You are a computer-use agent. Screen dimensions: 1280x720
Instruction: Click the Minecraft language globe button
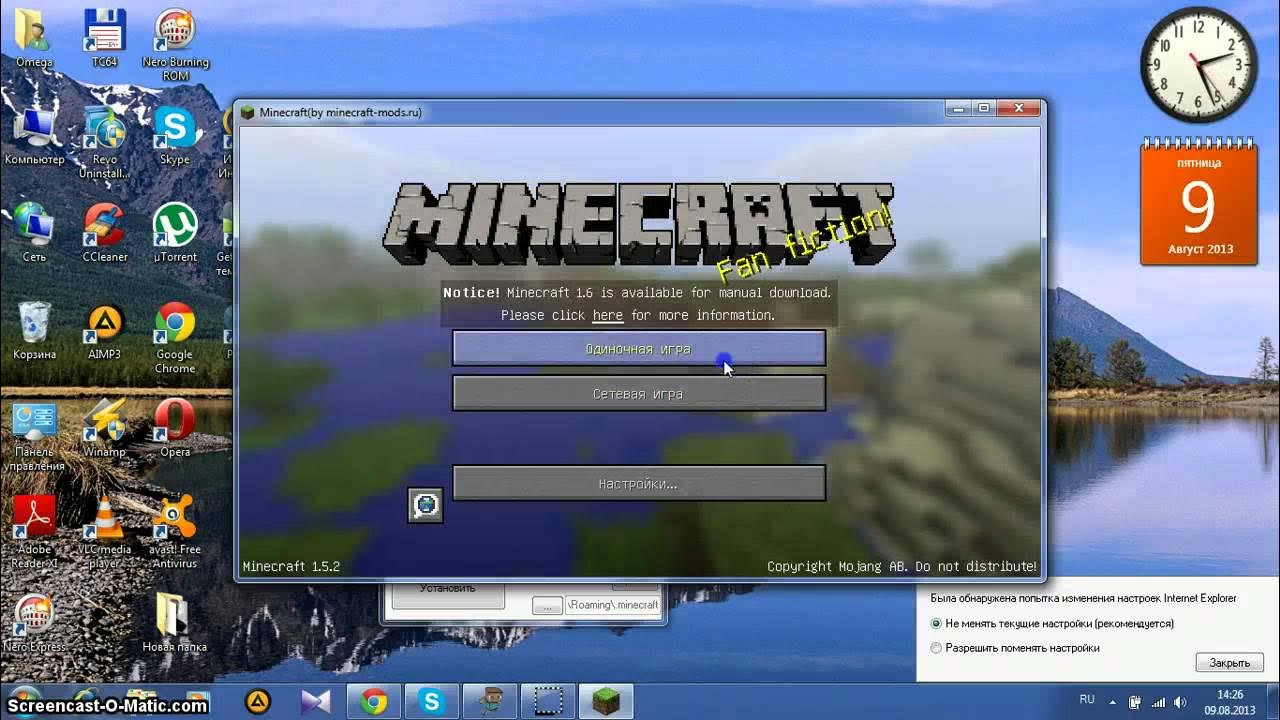coord(426,505)
